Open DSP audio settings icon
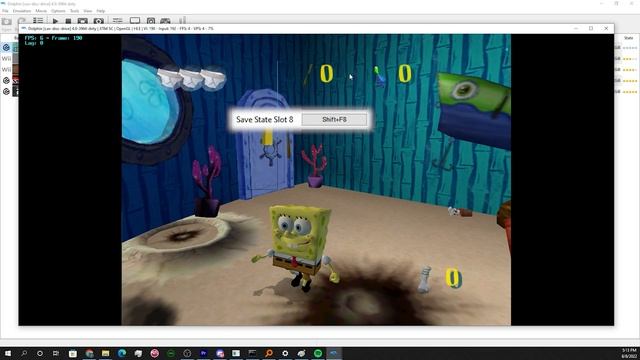Image resolution: width=640 pixels, height=360 pixels. [x=151, y=21]
